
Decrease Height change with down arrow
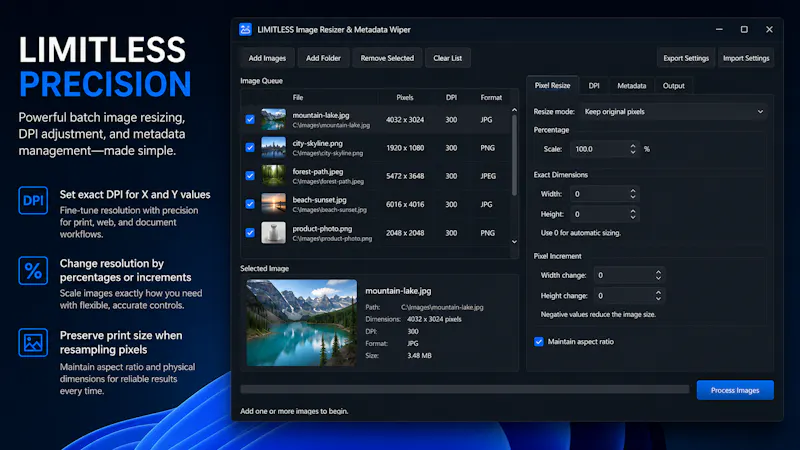(x=658, y=299)
